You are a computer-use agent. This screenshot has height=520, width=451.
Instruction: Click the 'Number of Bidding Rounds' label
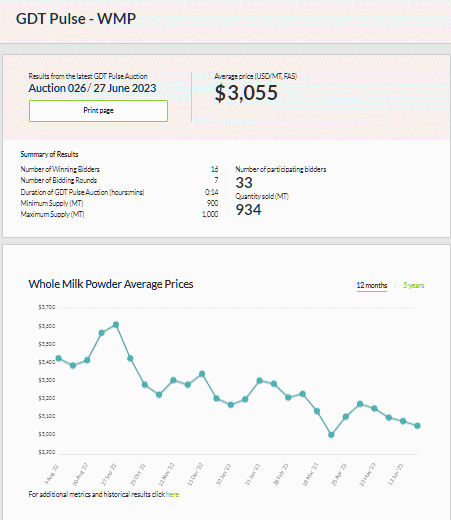[59, 180]
